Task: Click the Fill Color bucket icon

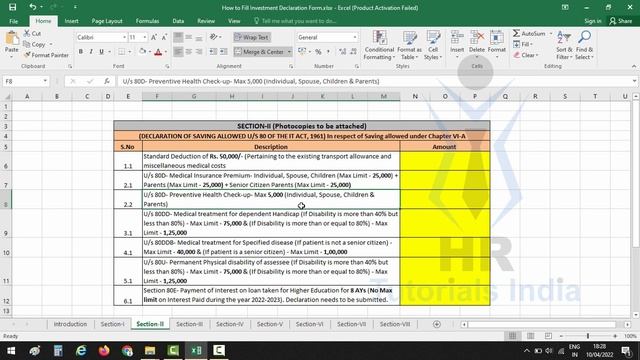Action: (x=142, y=52)
